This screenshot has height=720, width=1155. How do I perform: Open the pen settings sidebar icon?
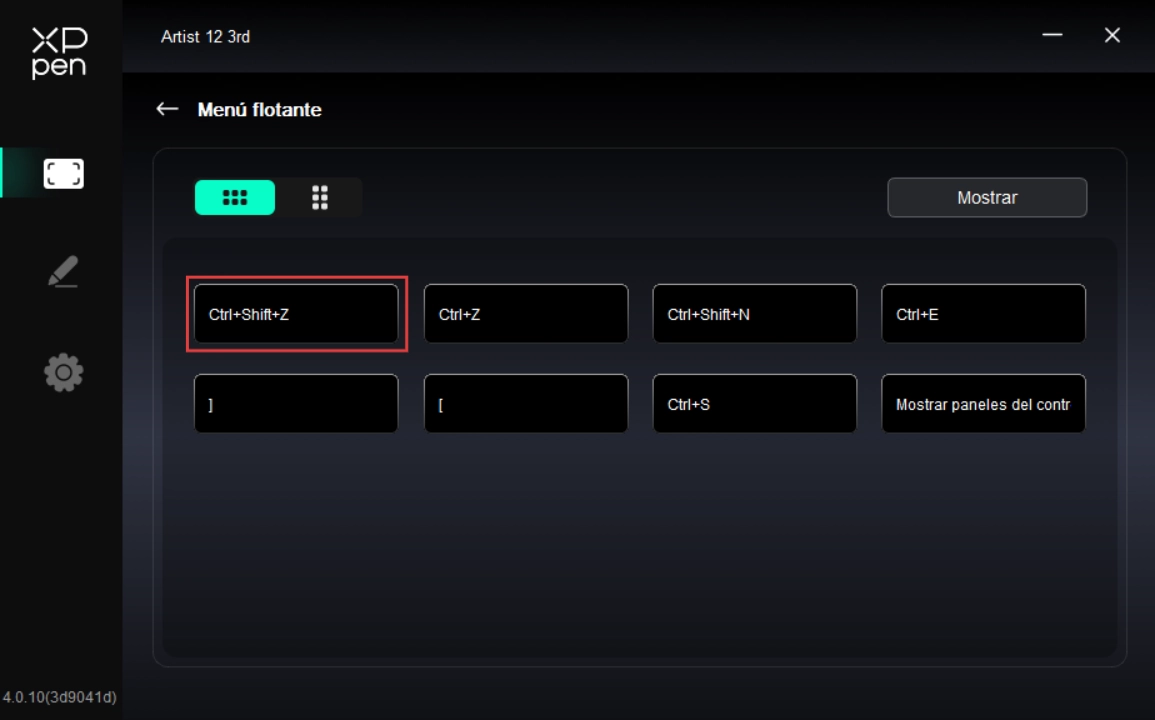coord(63,272)
